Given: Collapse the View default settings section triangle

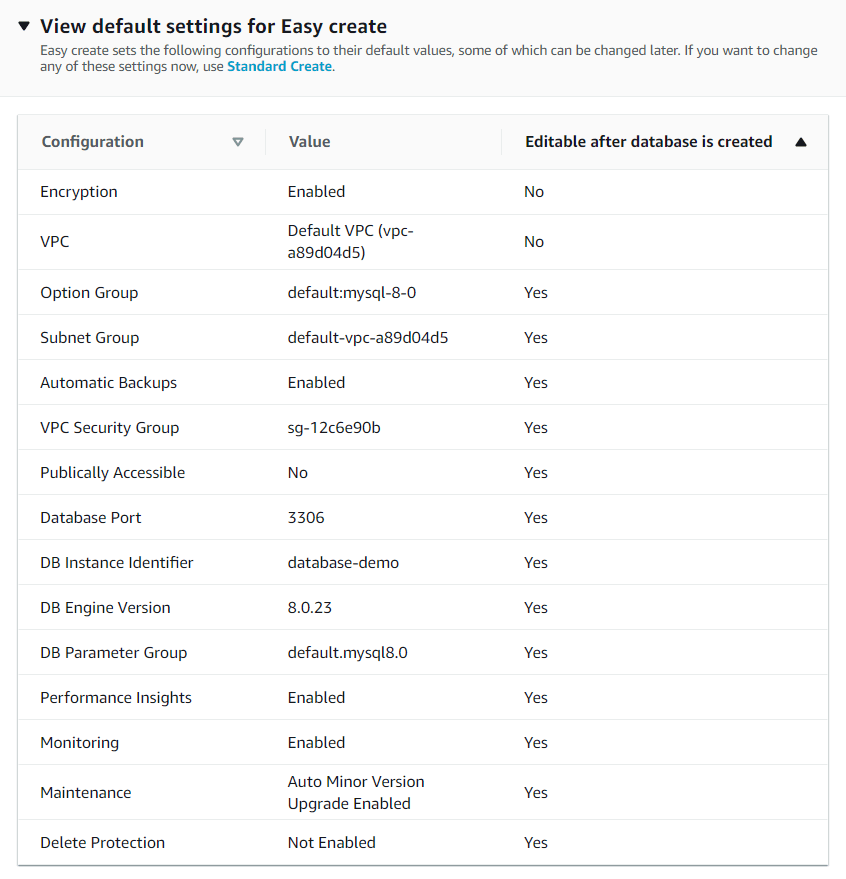Looking at the screenshot, I should 24,26.
